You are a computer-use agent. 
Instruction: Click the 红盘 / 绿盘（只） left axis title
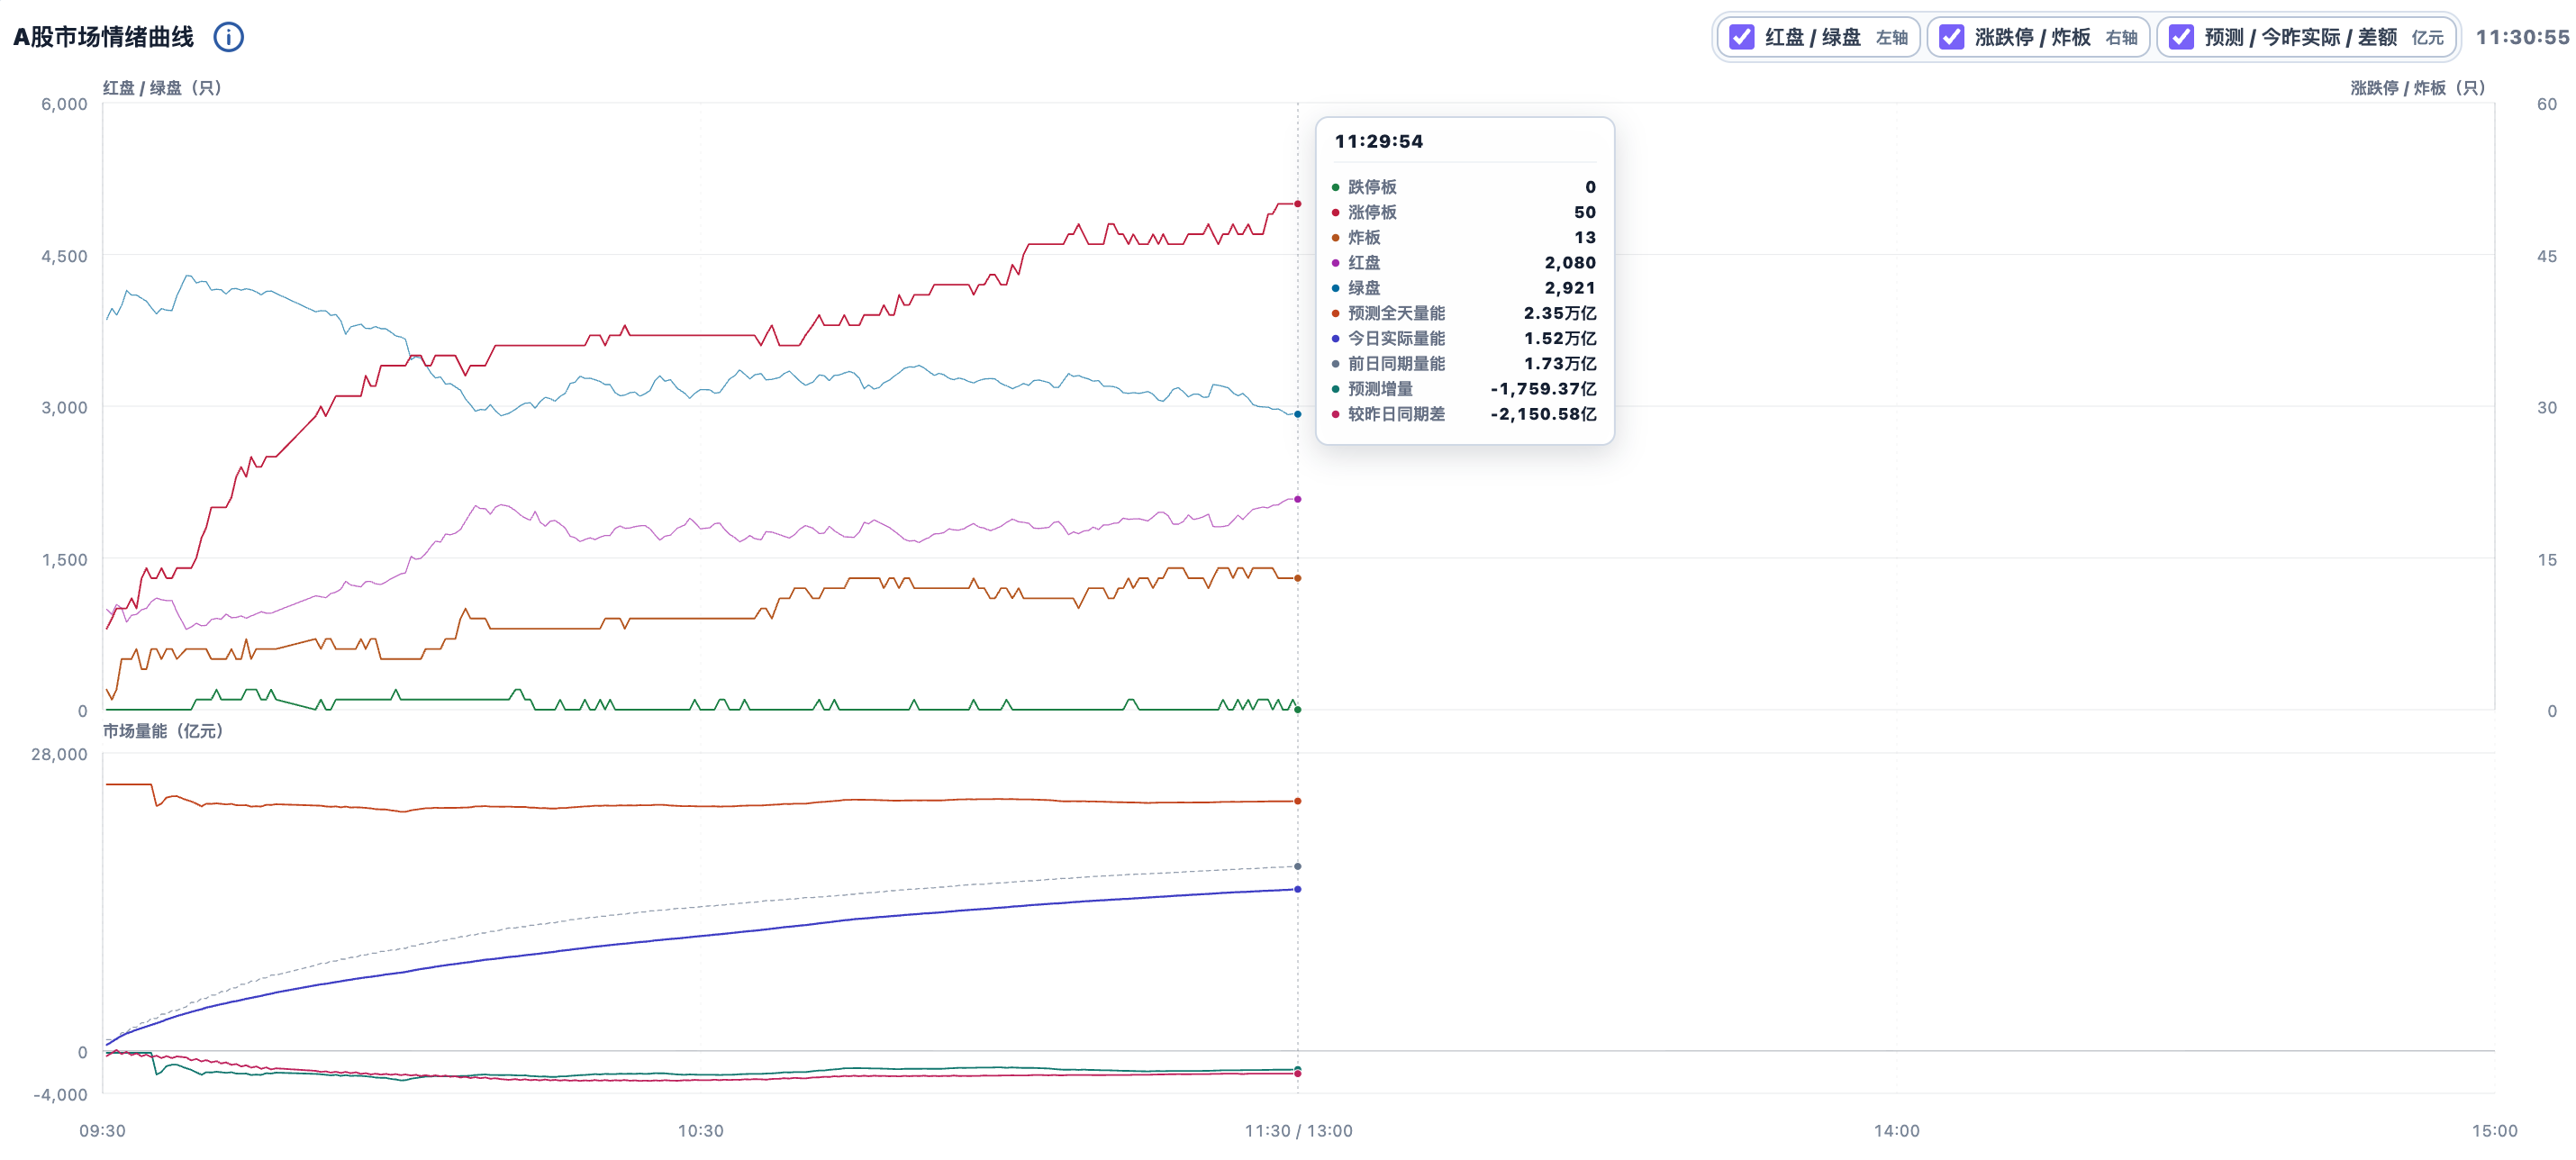tap(162, 88)
